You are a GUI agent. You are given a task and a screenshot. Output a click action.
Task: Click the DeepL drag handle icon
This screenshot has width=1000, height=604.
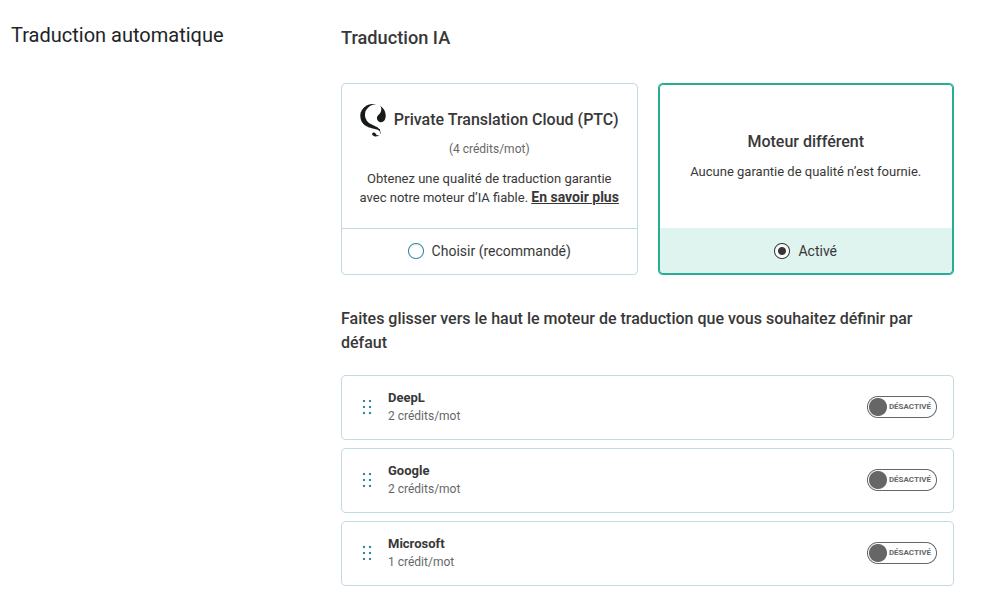pyautogui.click(x=367, y=407)
